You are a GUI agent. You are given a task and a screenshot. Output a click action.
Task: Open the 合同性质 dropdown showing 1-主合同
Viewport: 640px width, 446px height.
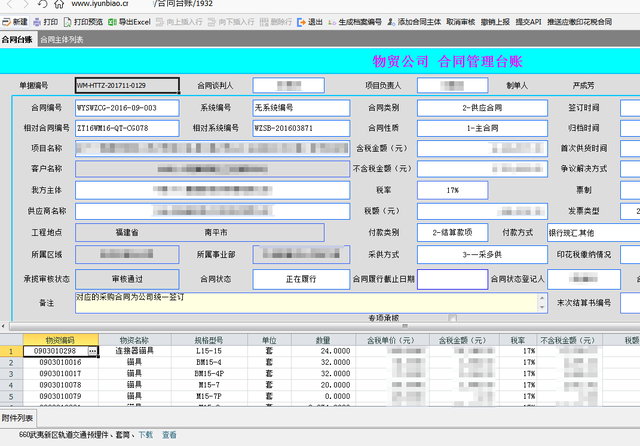click(482, 128)
